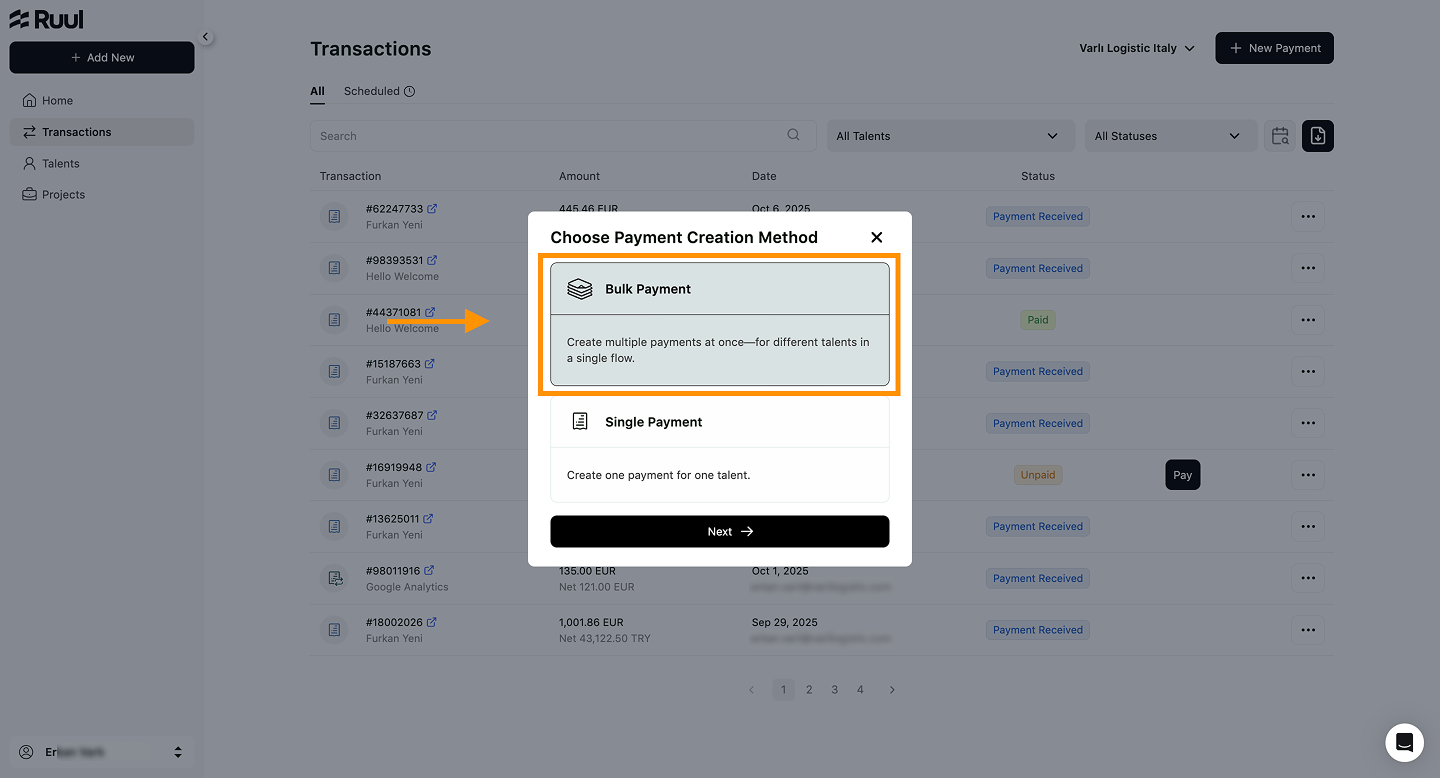Open Varlı Logistic Italy account switcher
The width and height of the screenshot is (1440, 778).
pos(1137,48)
